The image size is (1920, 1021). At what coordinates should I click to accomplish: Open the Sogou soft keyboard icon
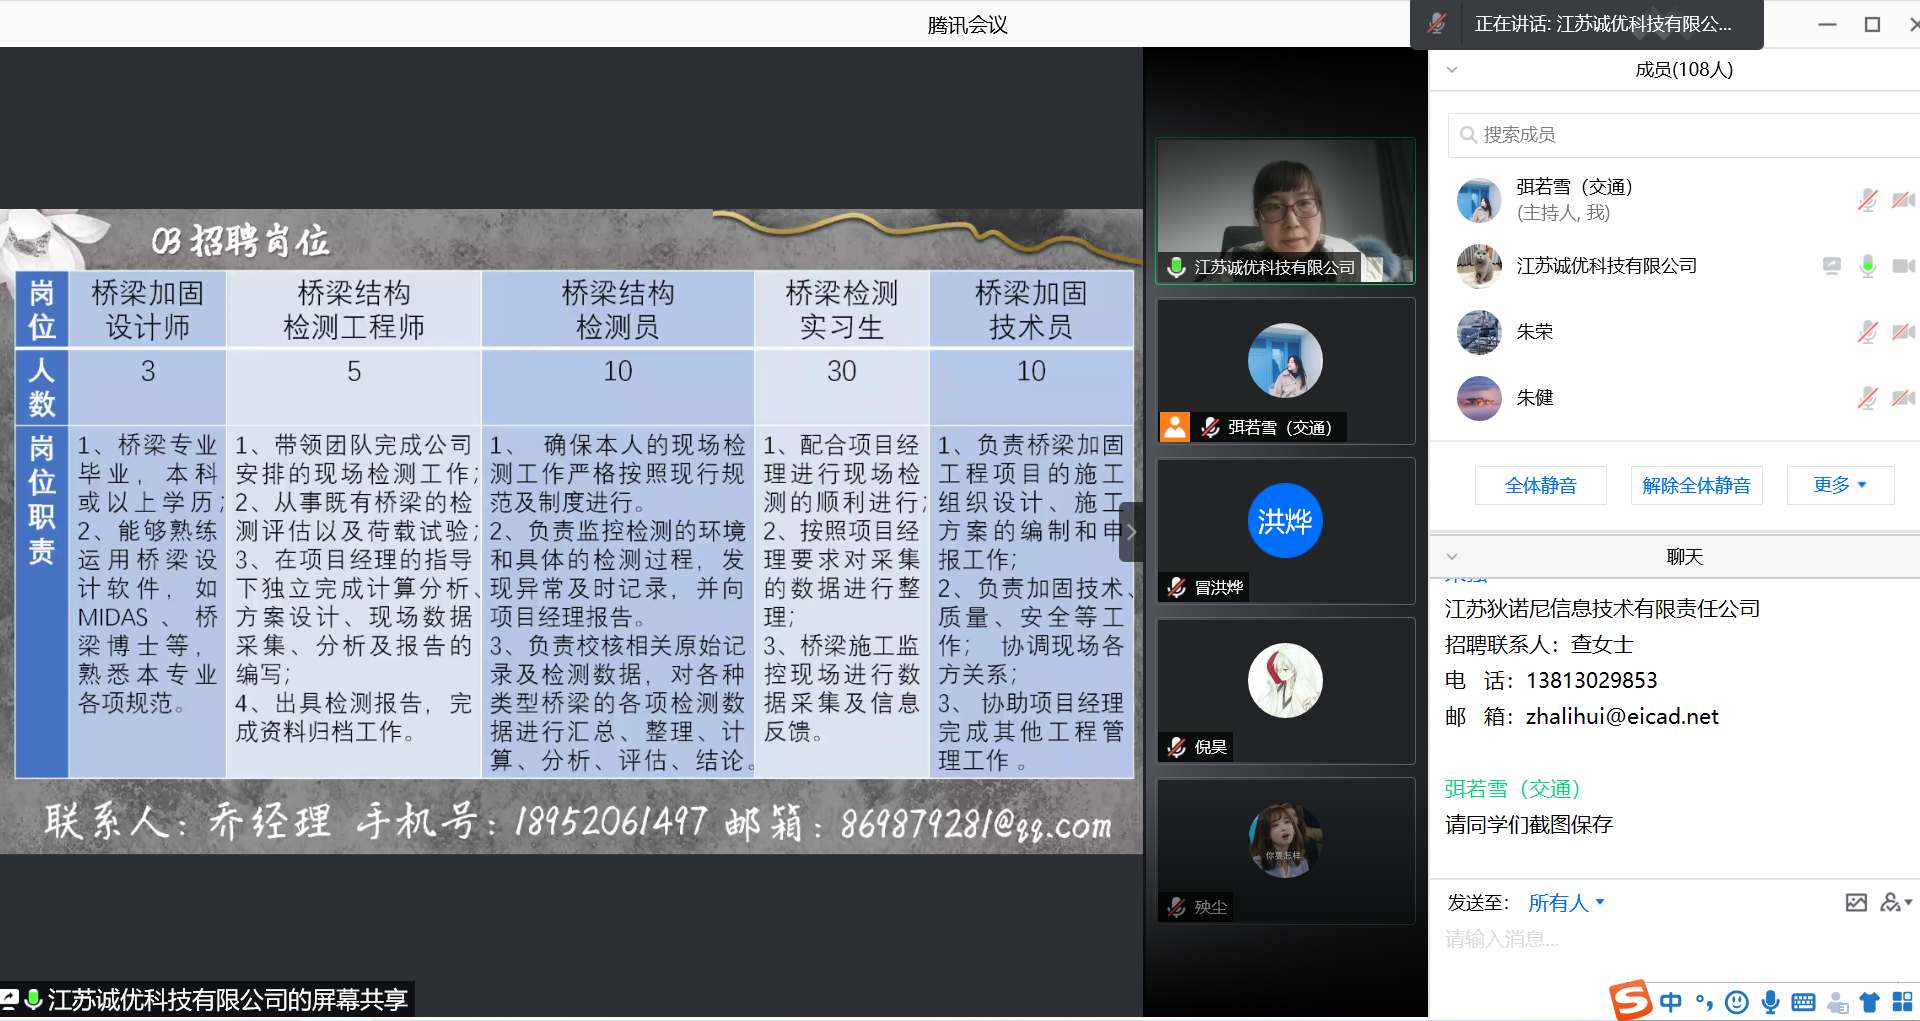1804,1002
